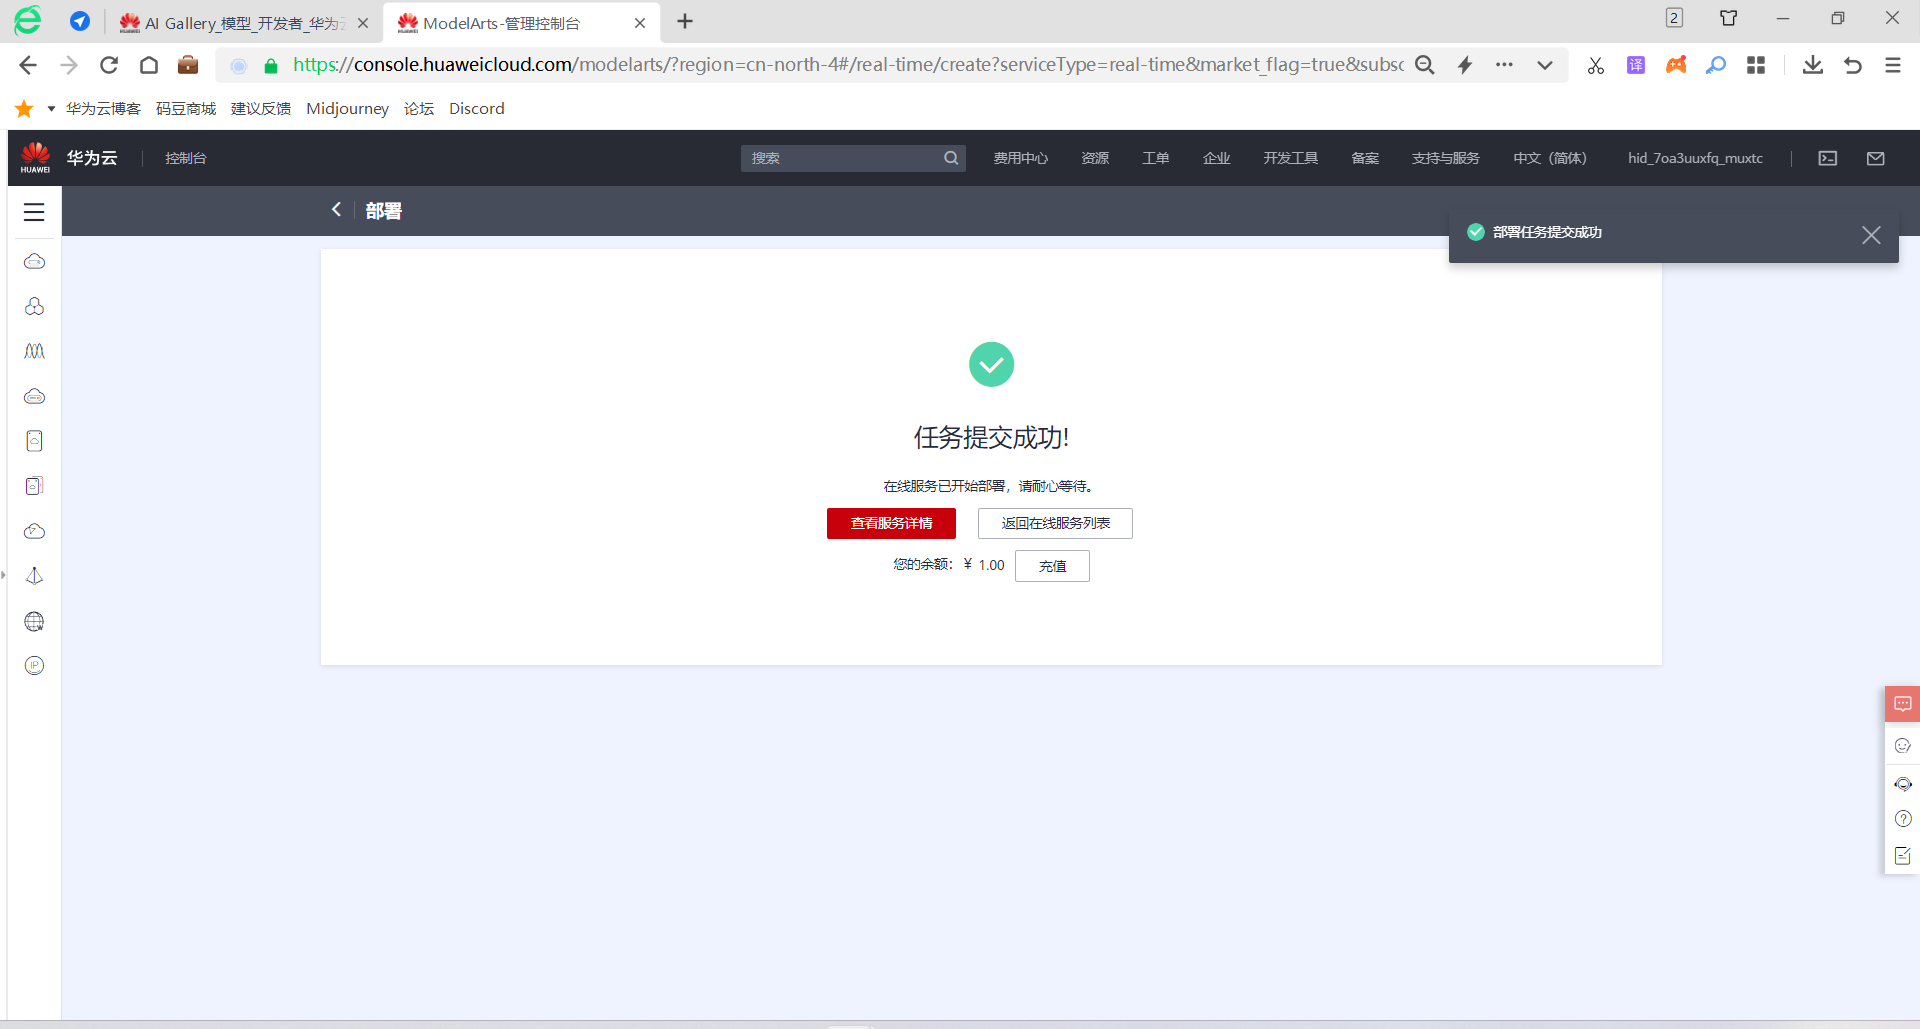This screenshot has height=1029, width=1920.
Task: Open the 支持与服务 menu
Action: click(x=1445, y=158)
